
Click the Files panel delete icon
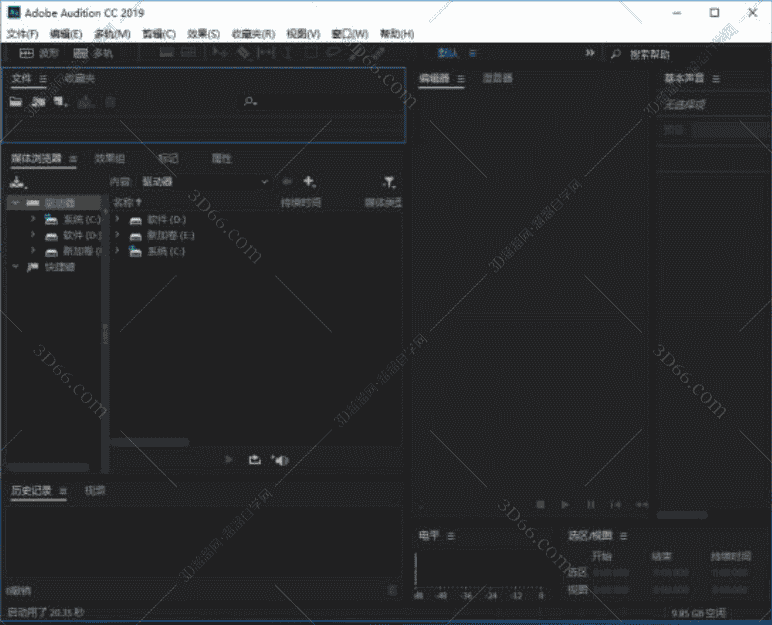pyautogui.click(x=110, y=102)
